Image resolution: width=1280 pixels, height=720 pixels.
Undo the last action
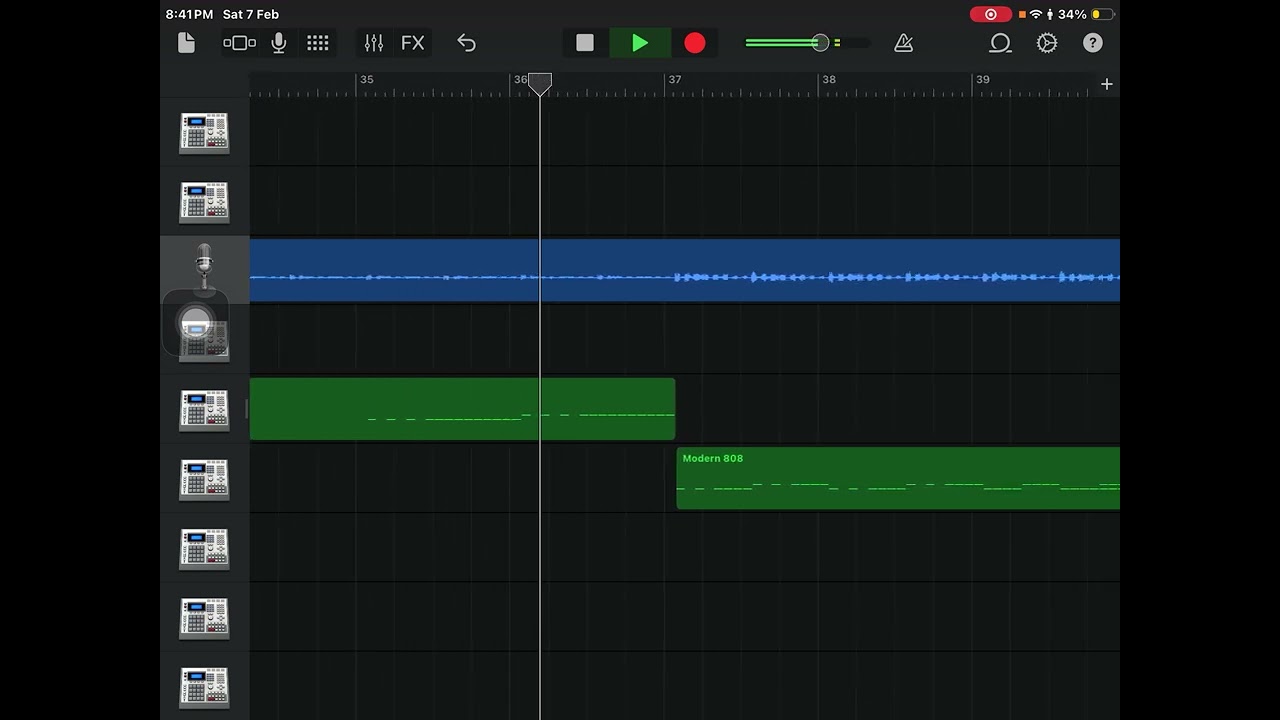point(467,43)
